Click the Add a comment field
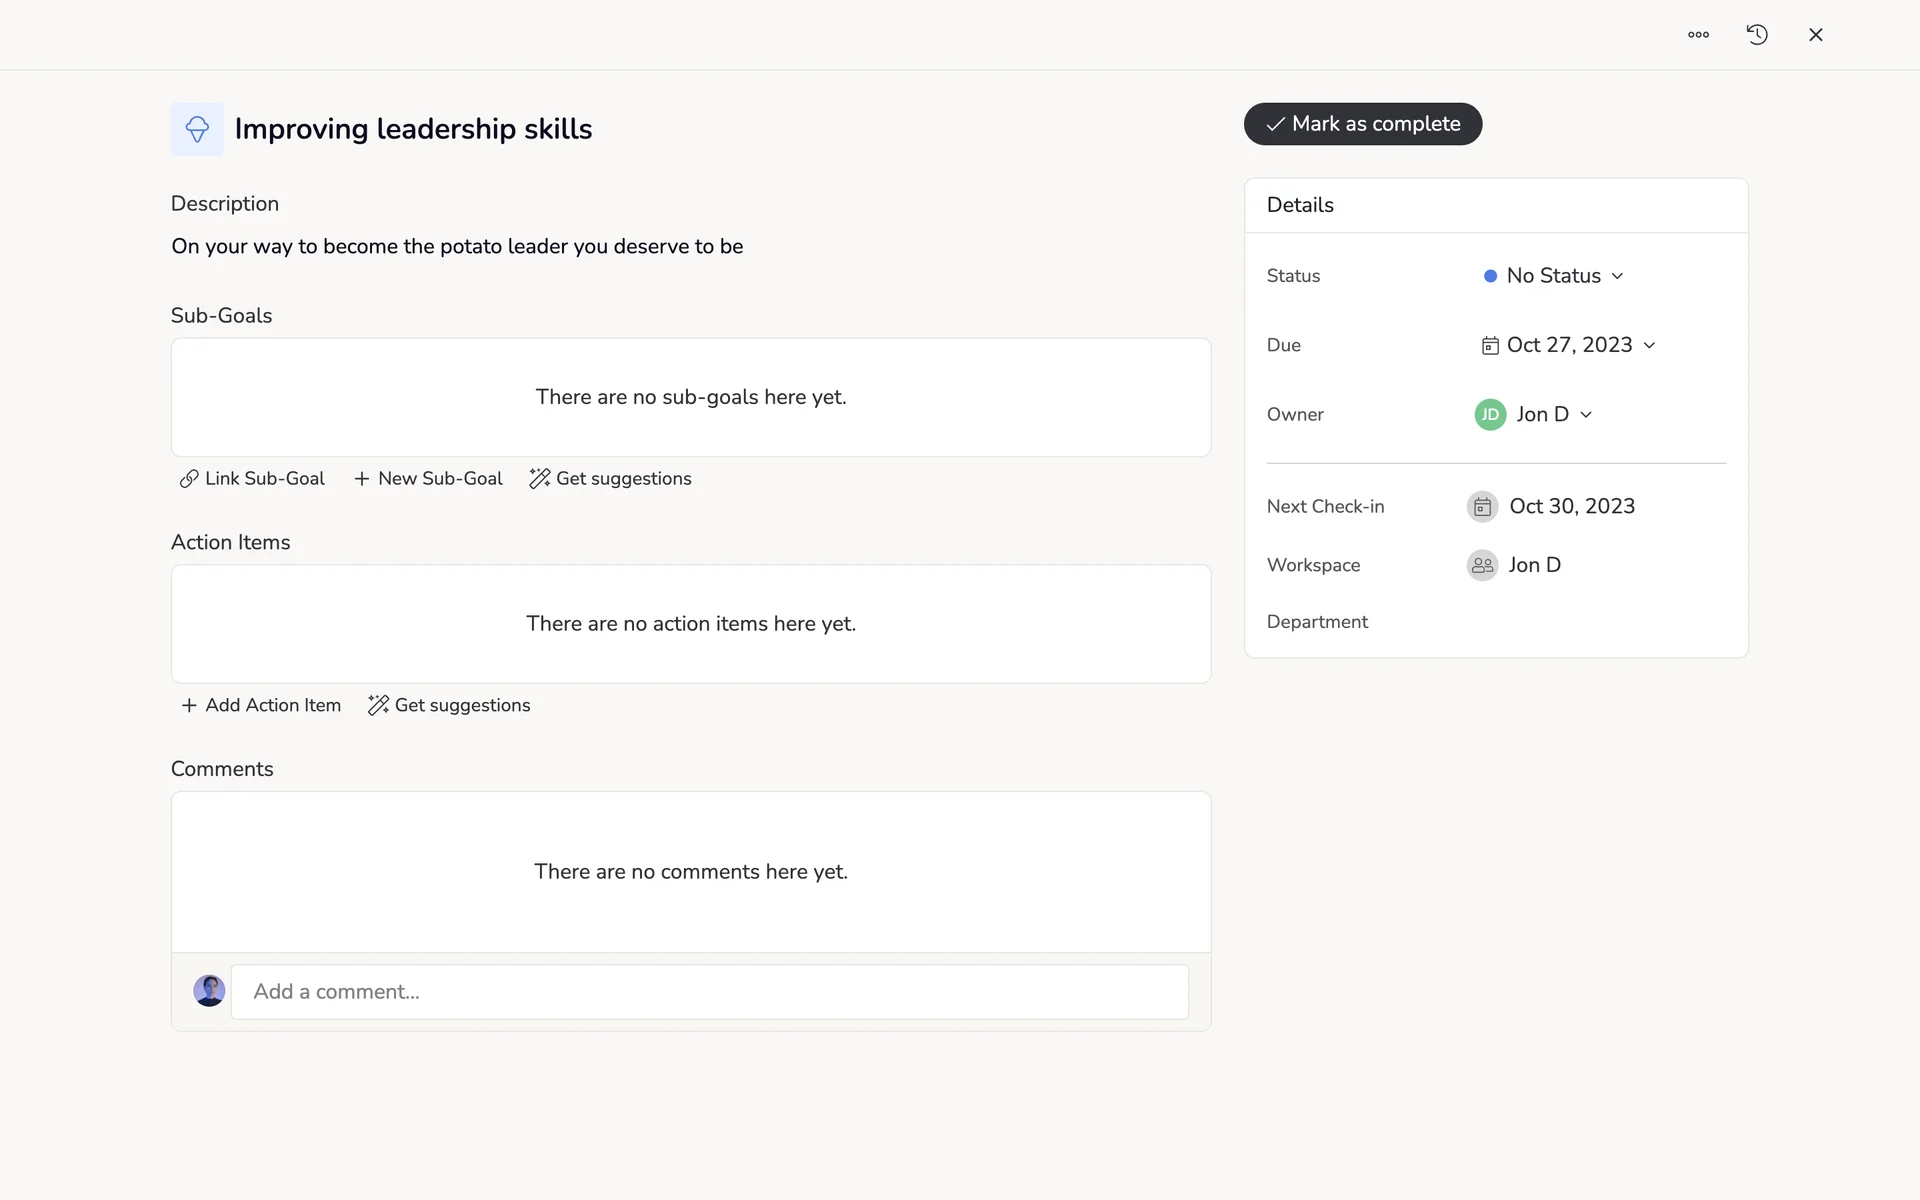This screenshot has width=1920, height=1200. pyautogui.click(x=709, y=992)
